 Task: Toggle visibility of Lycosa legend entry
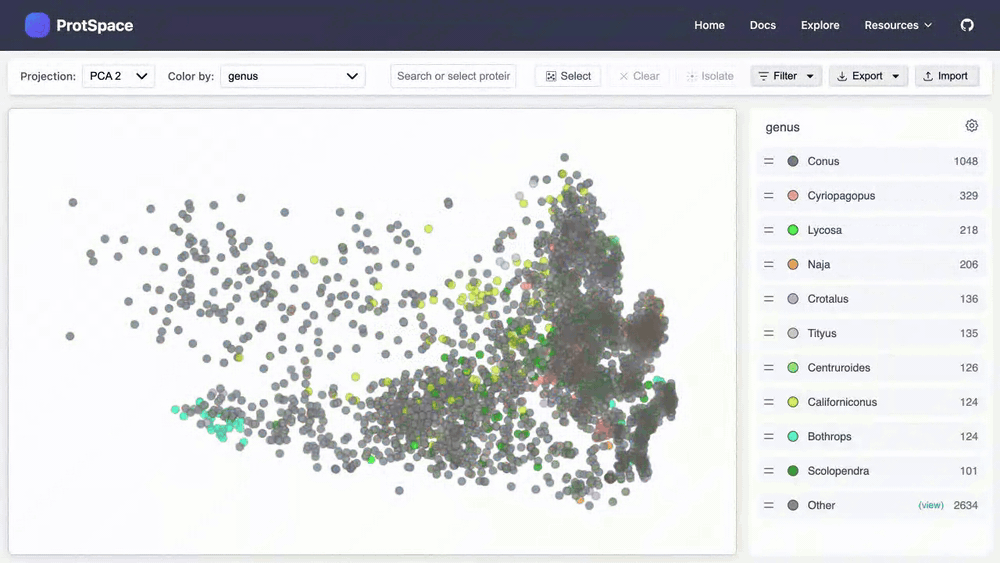tap(825, 230)
